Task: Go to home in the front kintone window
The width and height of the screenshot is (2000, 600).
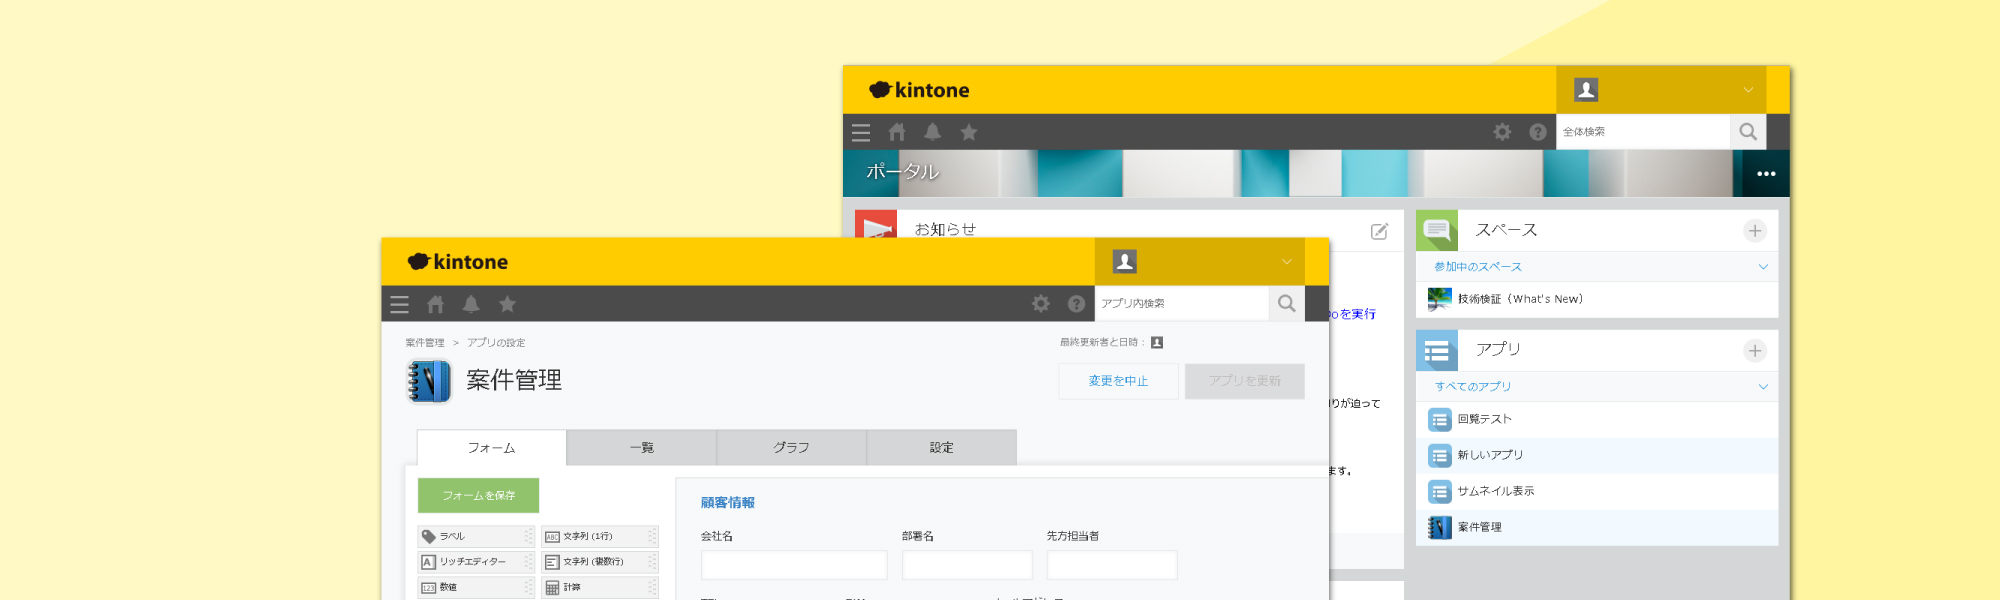Action: 435,304
